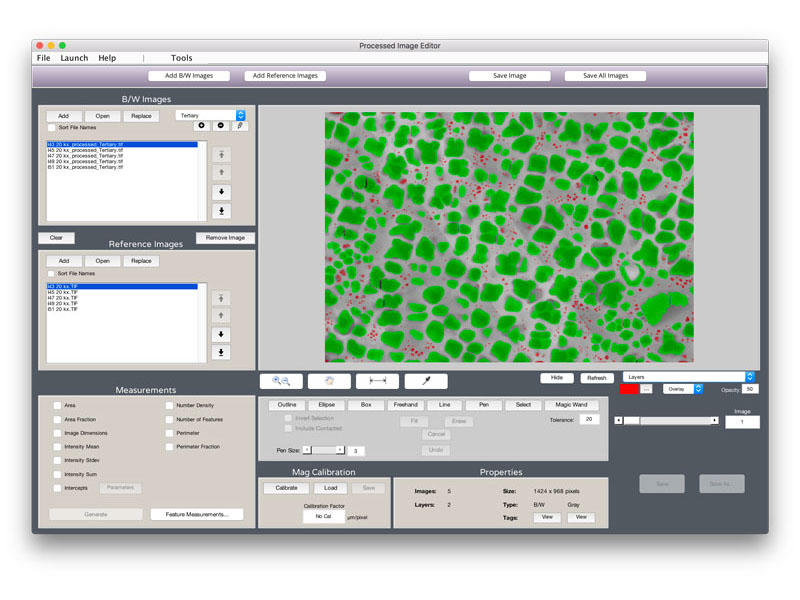Pick the eyedropper color sampler tool
Image resolution: width=800 pixels, height=600 pixels.
[x=426, y=381]
